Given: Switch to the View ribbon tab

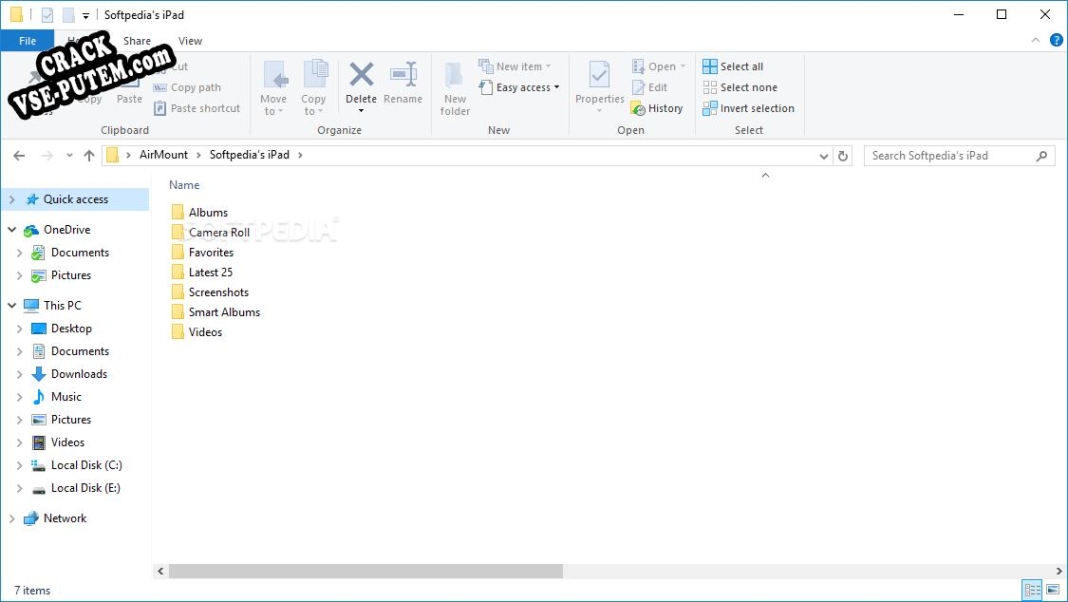Looking at the screenshot, I should click(190, 41).
